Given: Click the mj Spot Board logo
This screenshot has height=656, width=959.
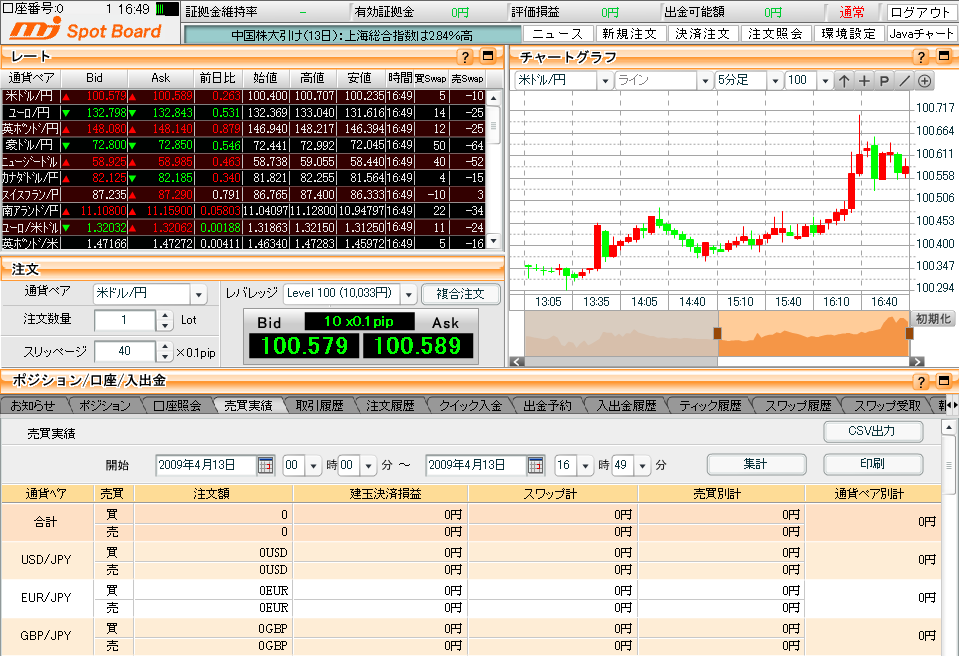Looking at the screenshot, I should coord(86,29).
